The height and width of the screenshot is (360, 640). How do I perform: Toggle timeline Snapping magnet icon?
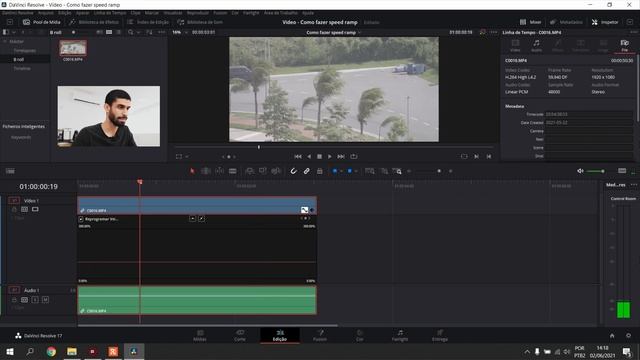click(x=293, y=171)
